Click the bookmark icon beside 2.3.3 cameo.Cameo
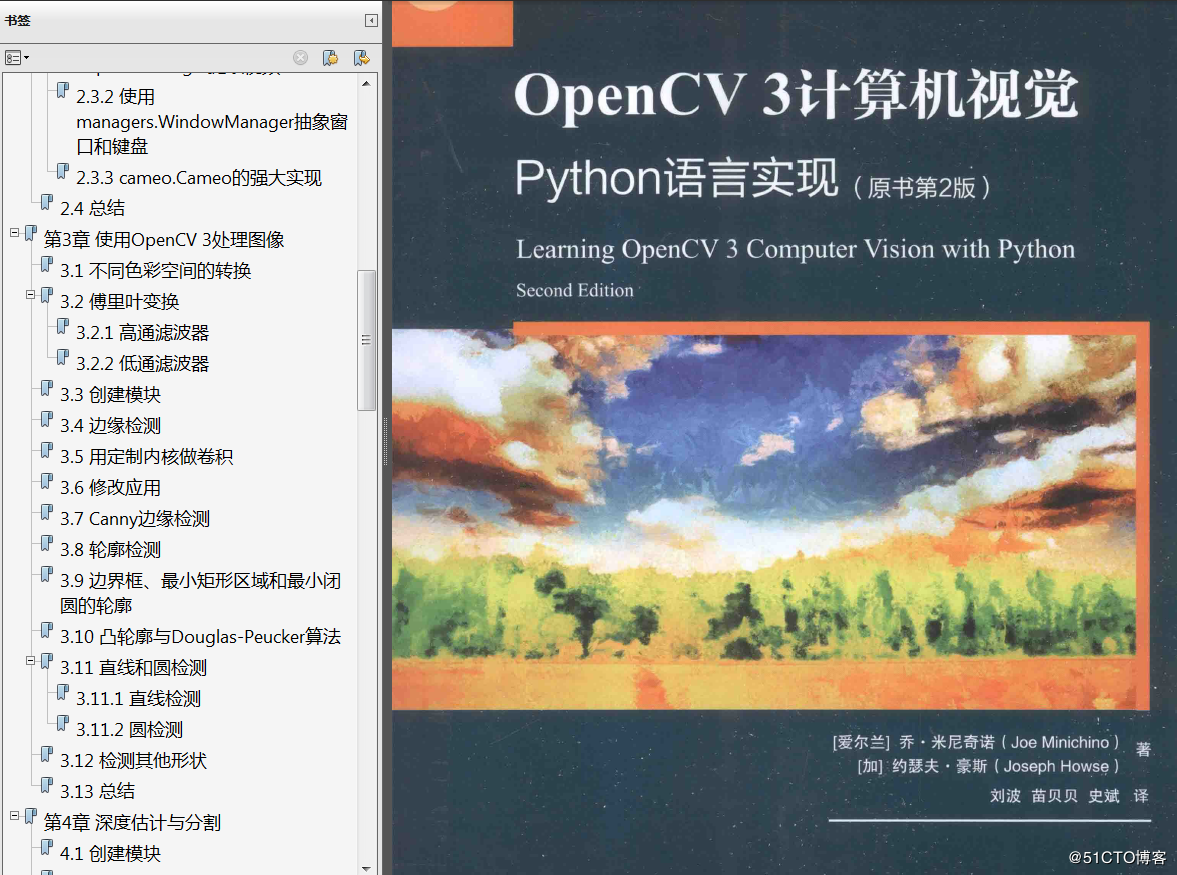The height and width of the screenshot is (875, 1177). click(63, 172)
